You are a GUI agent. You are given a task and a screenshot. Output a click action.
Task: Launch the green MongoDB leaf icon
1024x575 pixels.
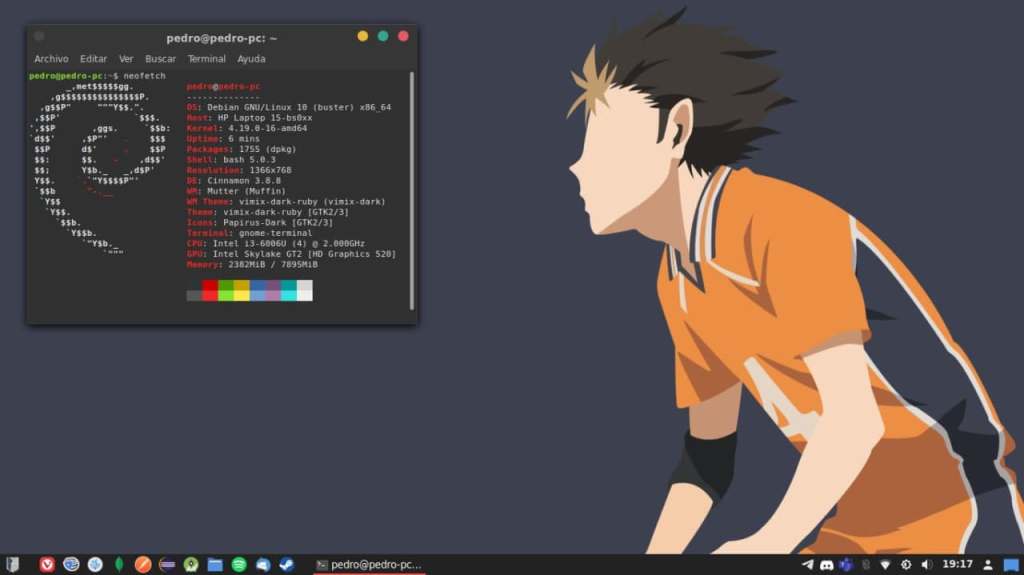(x=119, y=565)
